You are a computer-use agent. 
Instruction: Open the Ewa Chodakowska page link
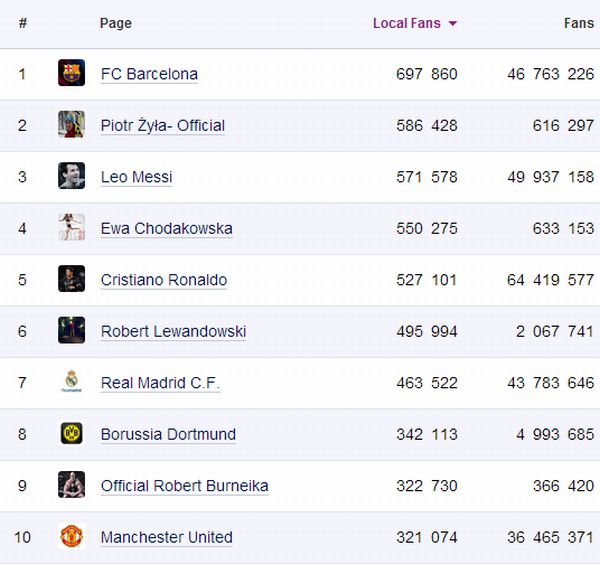point(166,228)
